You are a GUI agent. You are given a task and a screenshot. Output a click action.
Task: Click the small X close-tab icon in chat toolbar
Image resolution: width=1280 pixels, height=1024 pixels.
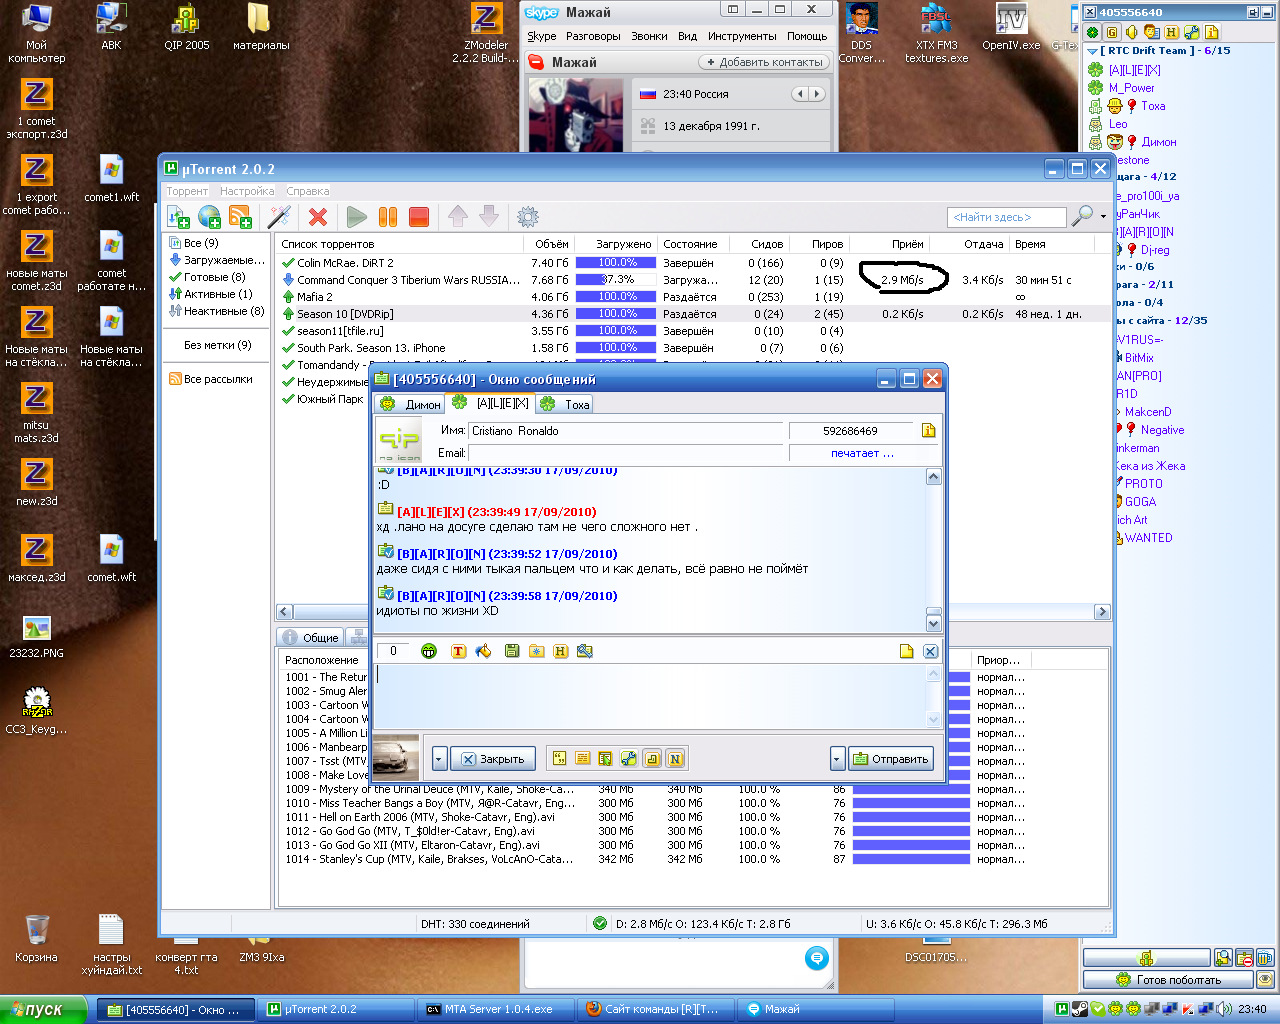930,651
